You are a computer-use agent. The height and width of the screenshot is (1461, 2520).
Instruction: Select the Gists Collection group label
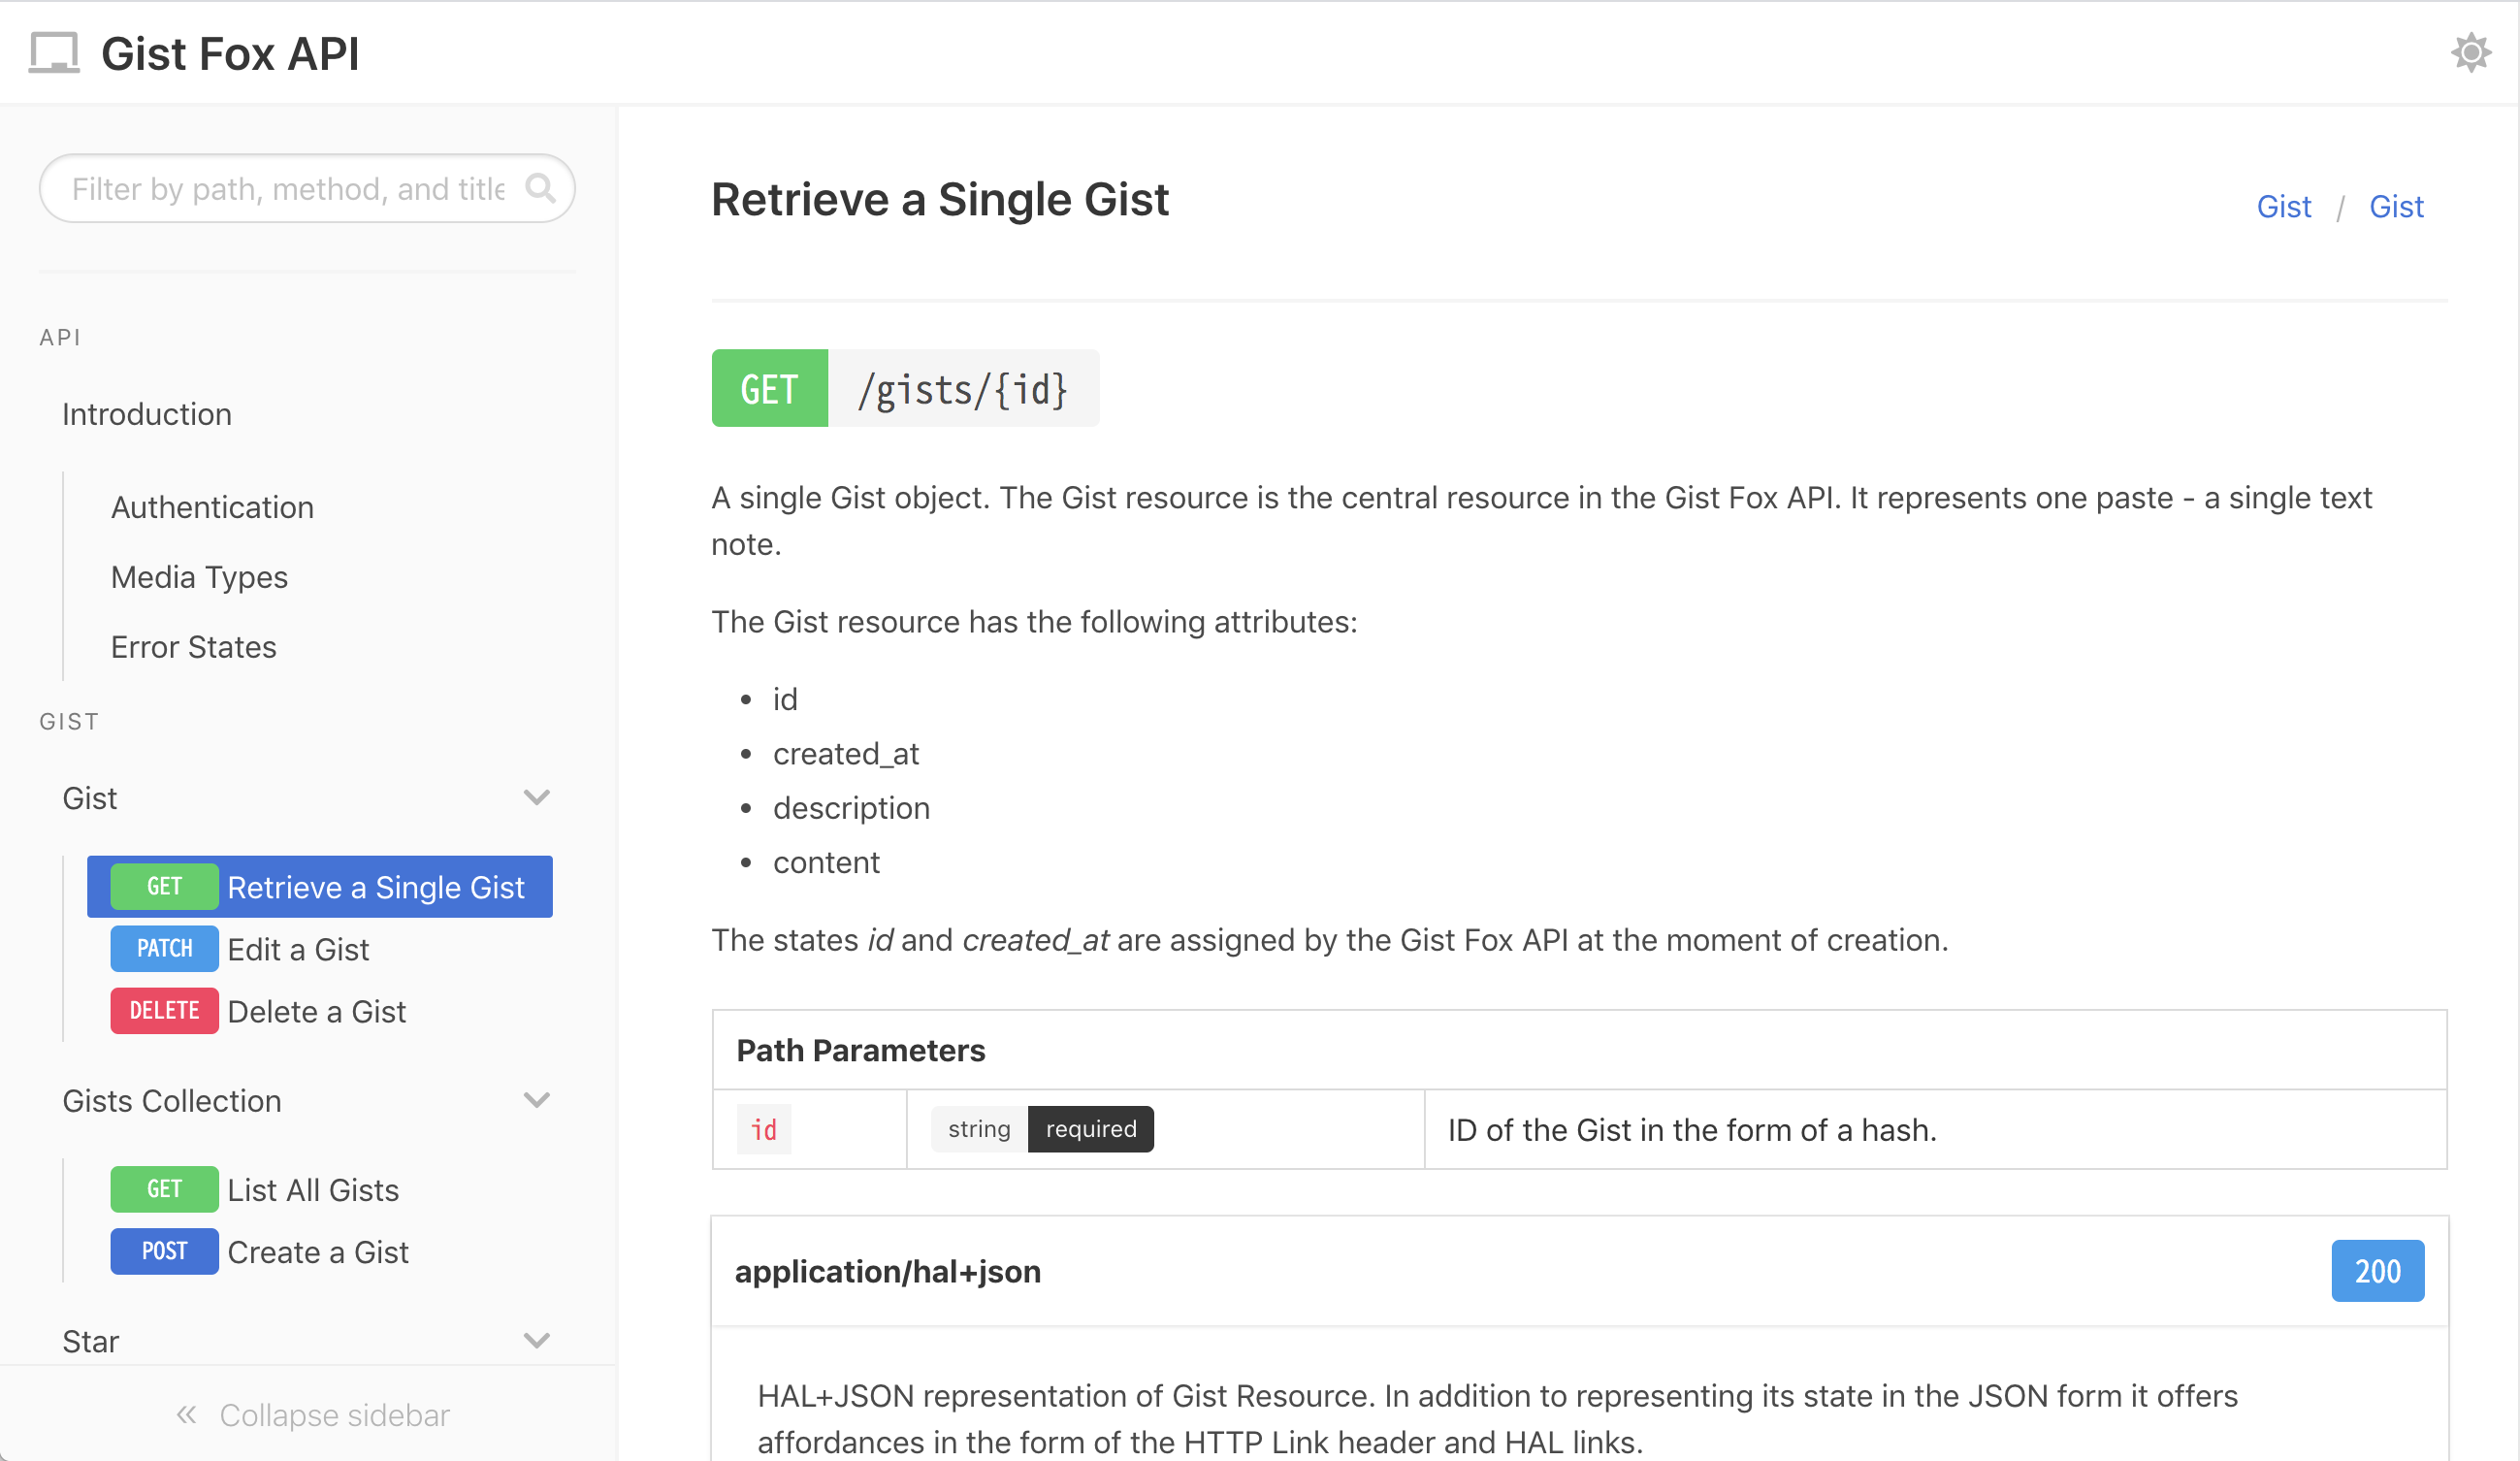[172, 1101]
